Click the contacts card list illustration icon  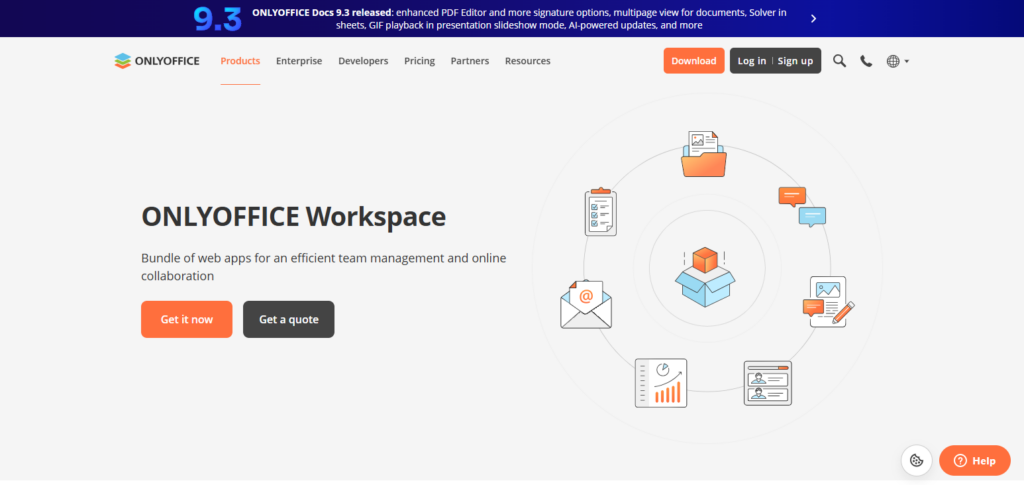767,383
